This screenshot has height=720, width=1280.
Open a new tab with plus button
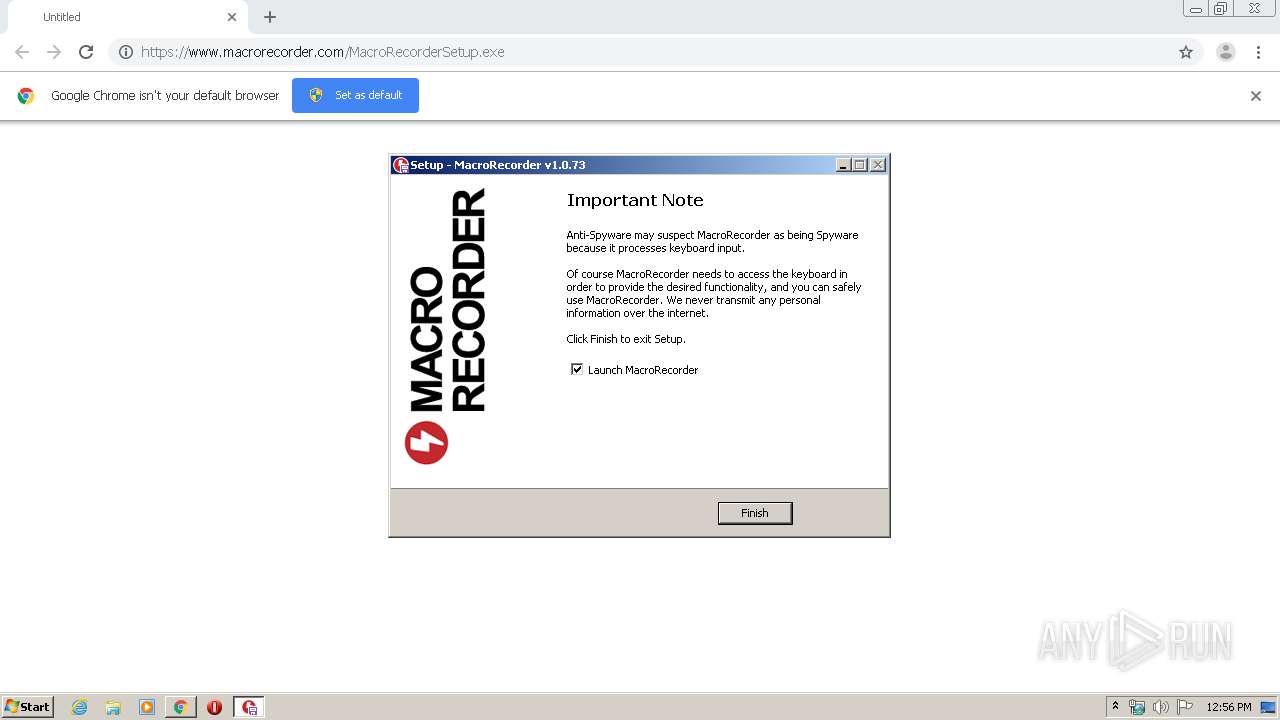[x=270, y=17]
